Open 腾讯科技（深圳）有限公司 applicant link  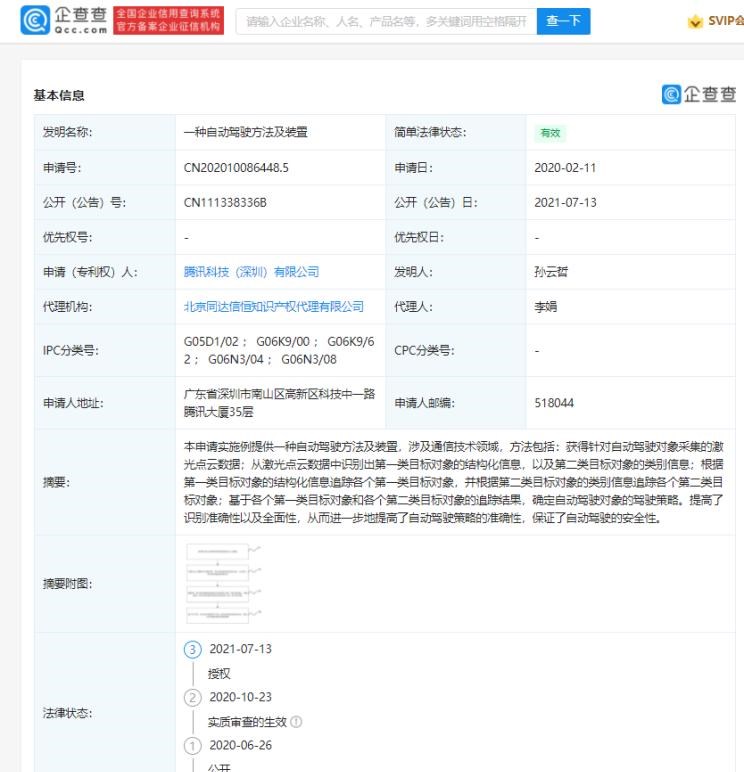point(251,272)
